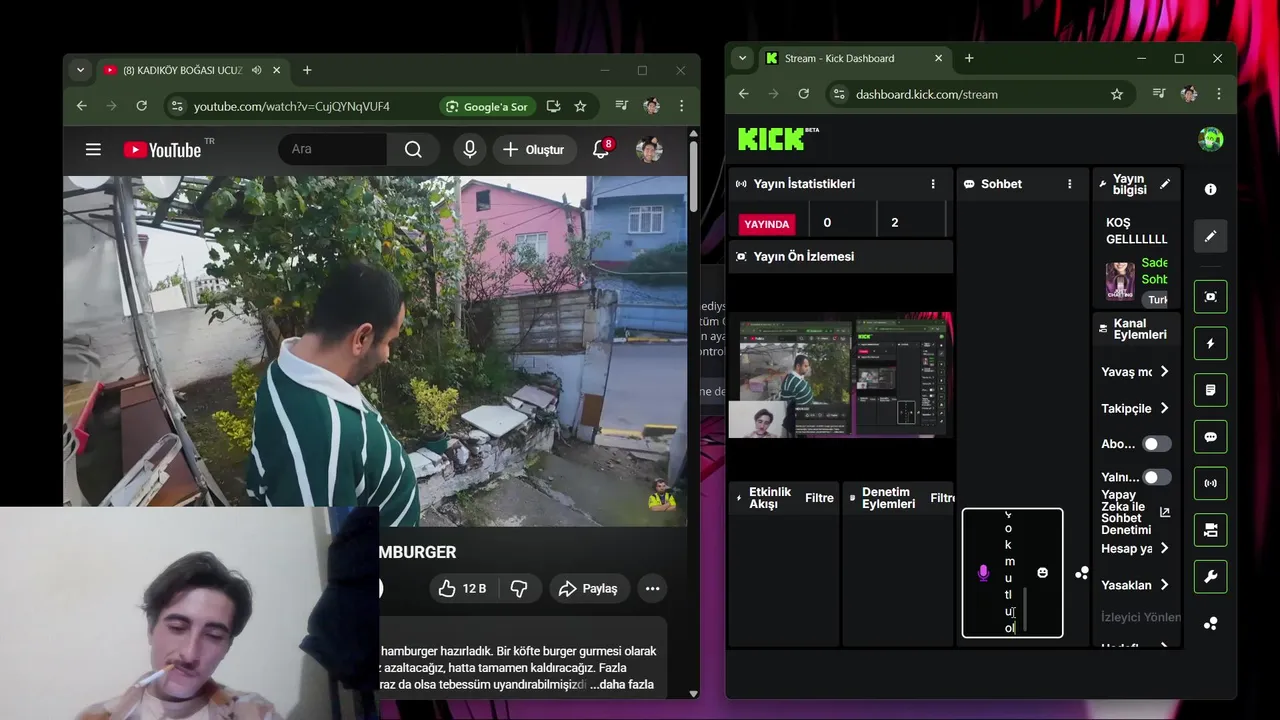1280x720 pixels.
Task: Open the wrench tools icon in Kick sidebar
Action: tap(1210, 577)
